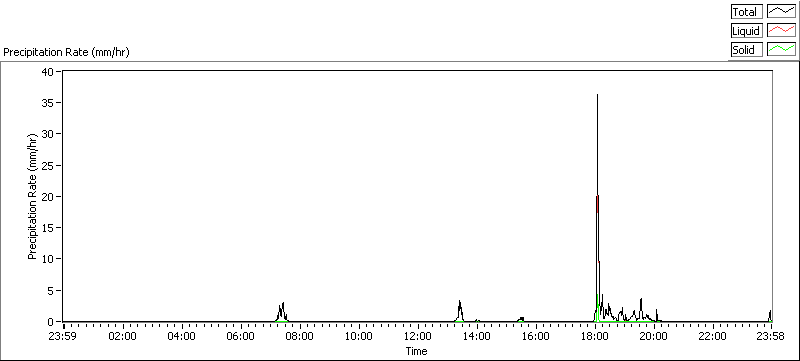The height and width of the screenshot is (361, 800).
Task: Open the Solid green line swatch
Action: (x=781, y=49)
